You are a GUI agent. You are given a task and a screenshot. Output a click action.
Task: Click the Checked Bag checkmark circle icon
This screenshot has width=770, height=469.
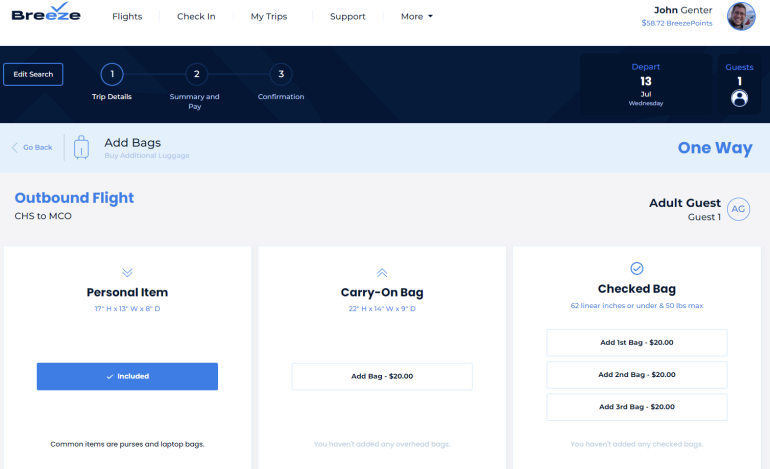click(636, 268)
